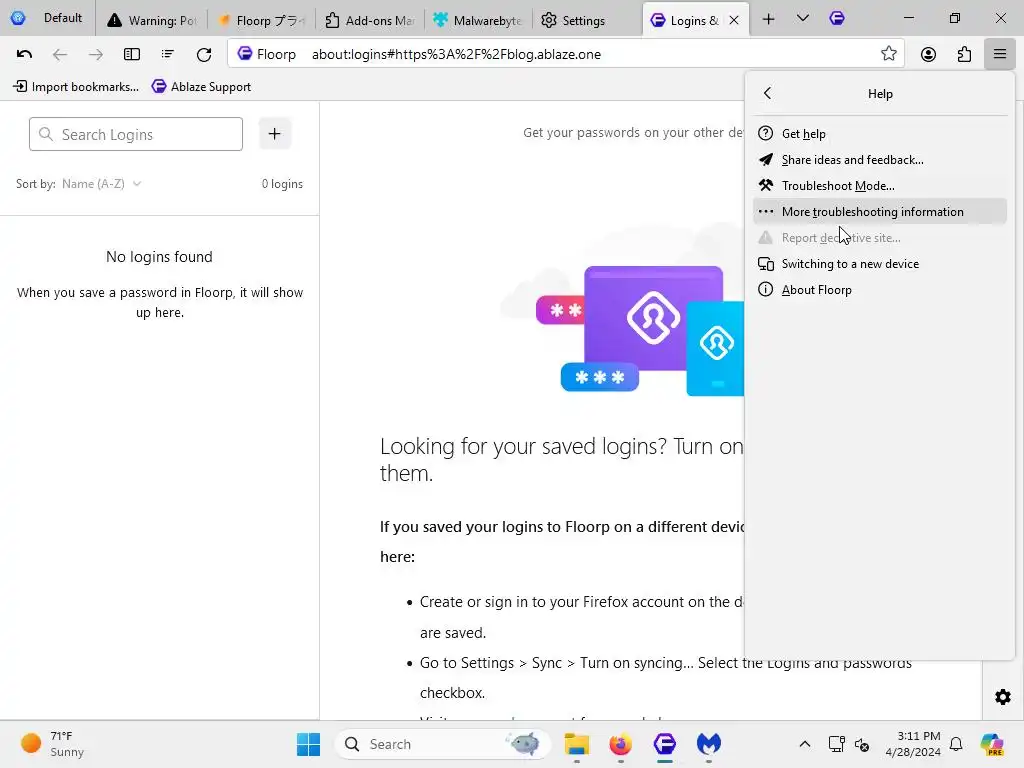
Task: Expand the list all tabs chevron
Action: click(x=803, y=18)
